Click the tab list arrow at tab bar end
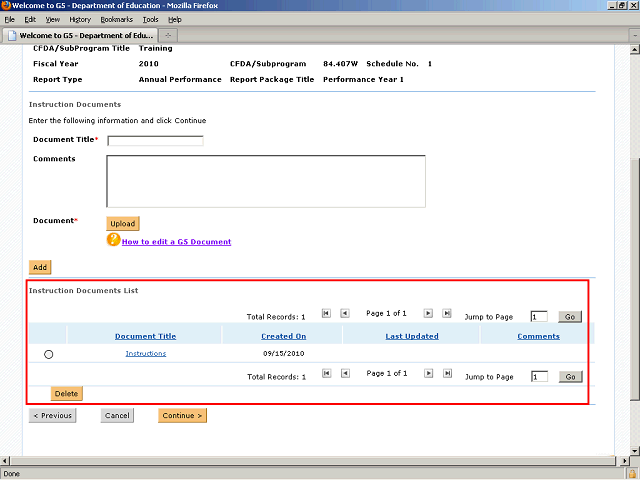 click(635, 36)
